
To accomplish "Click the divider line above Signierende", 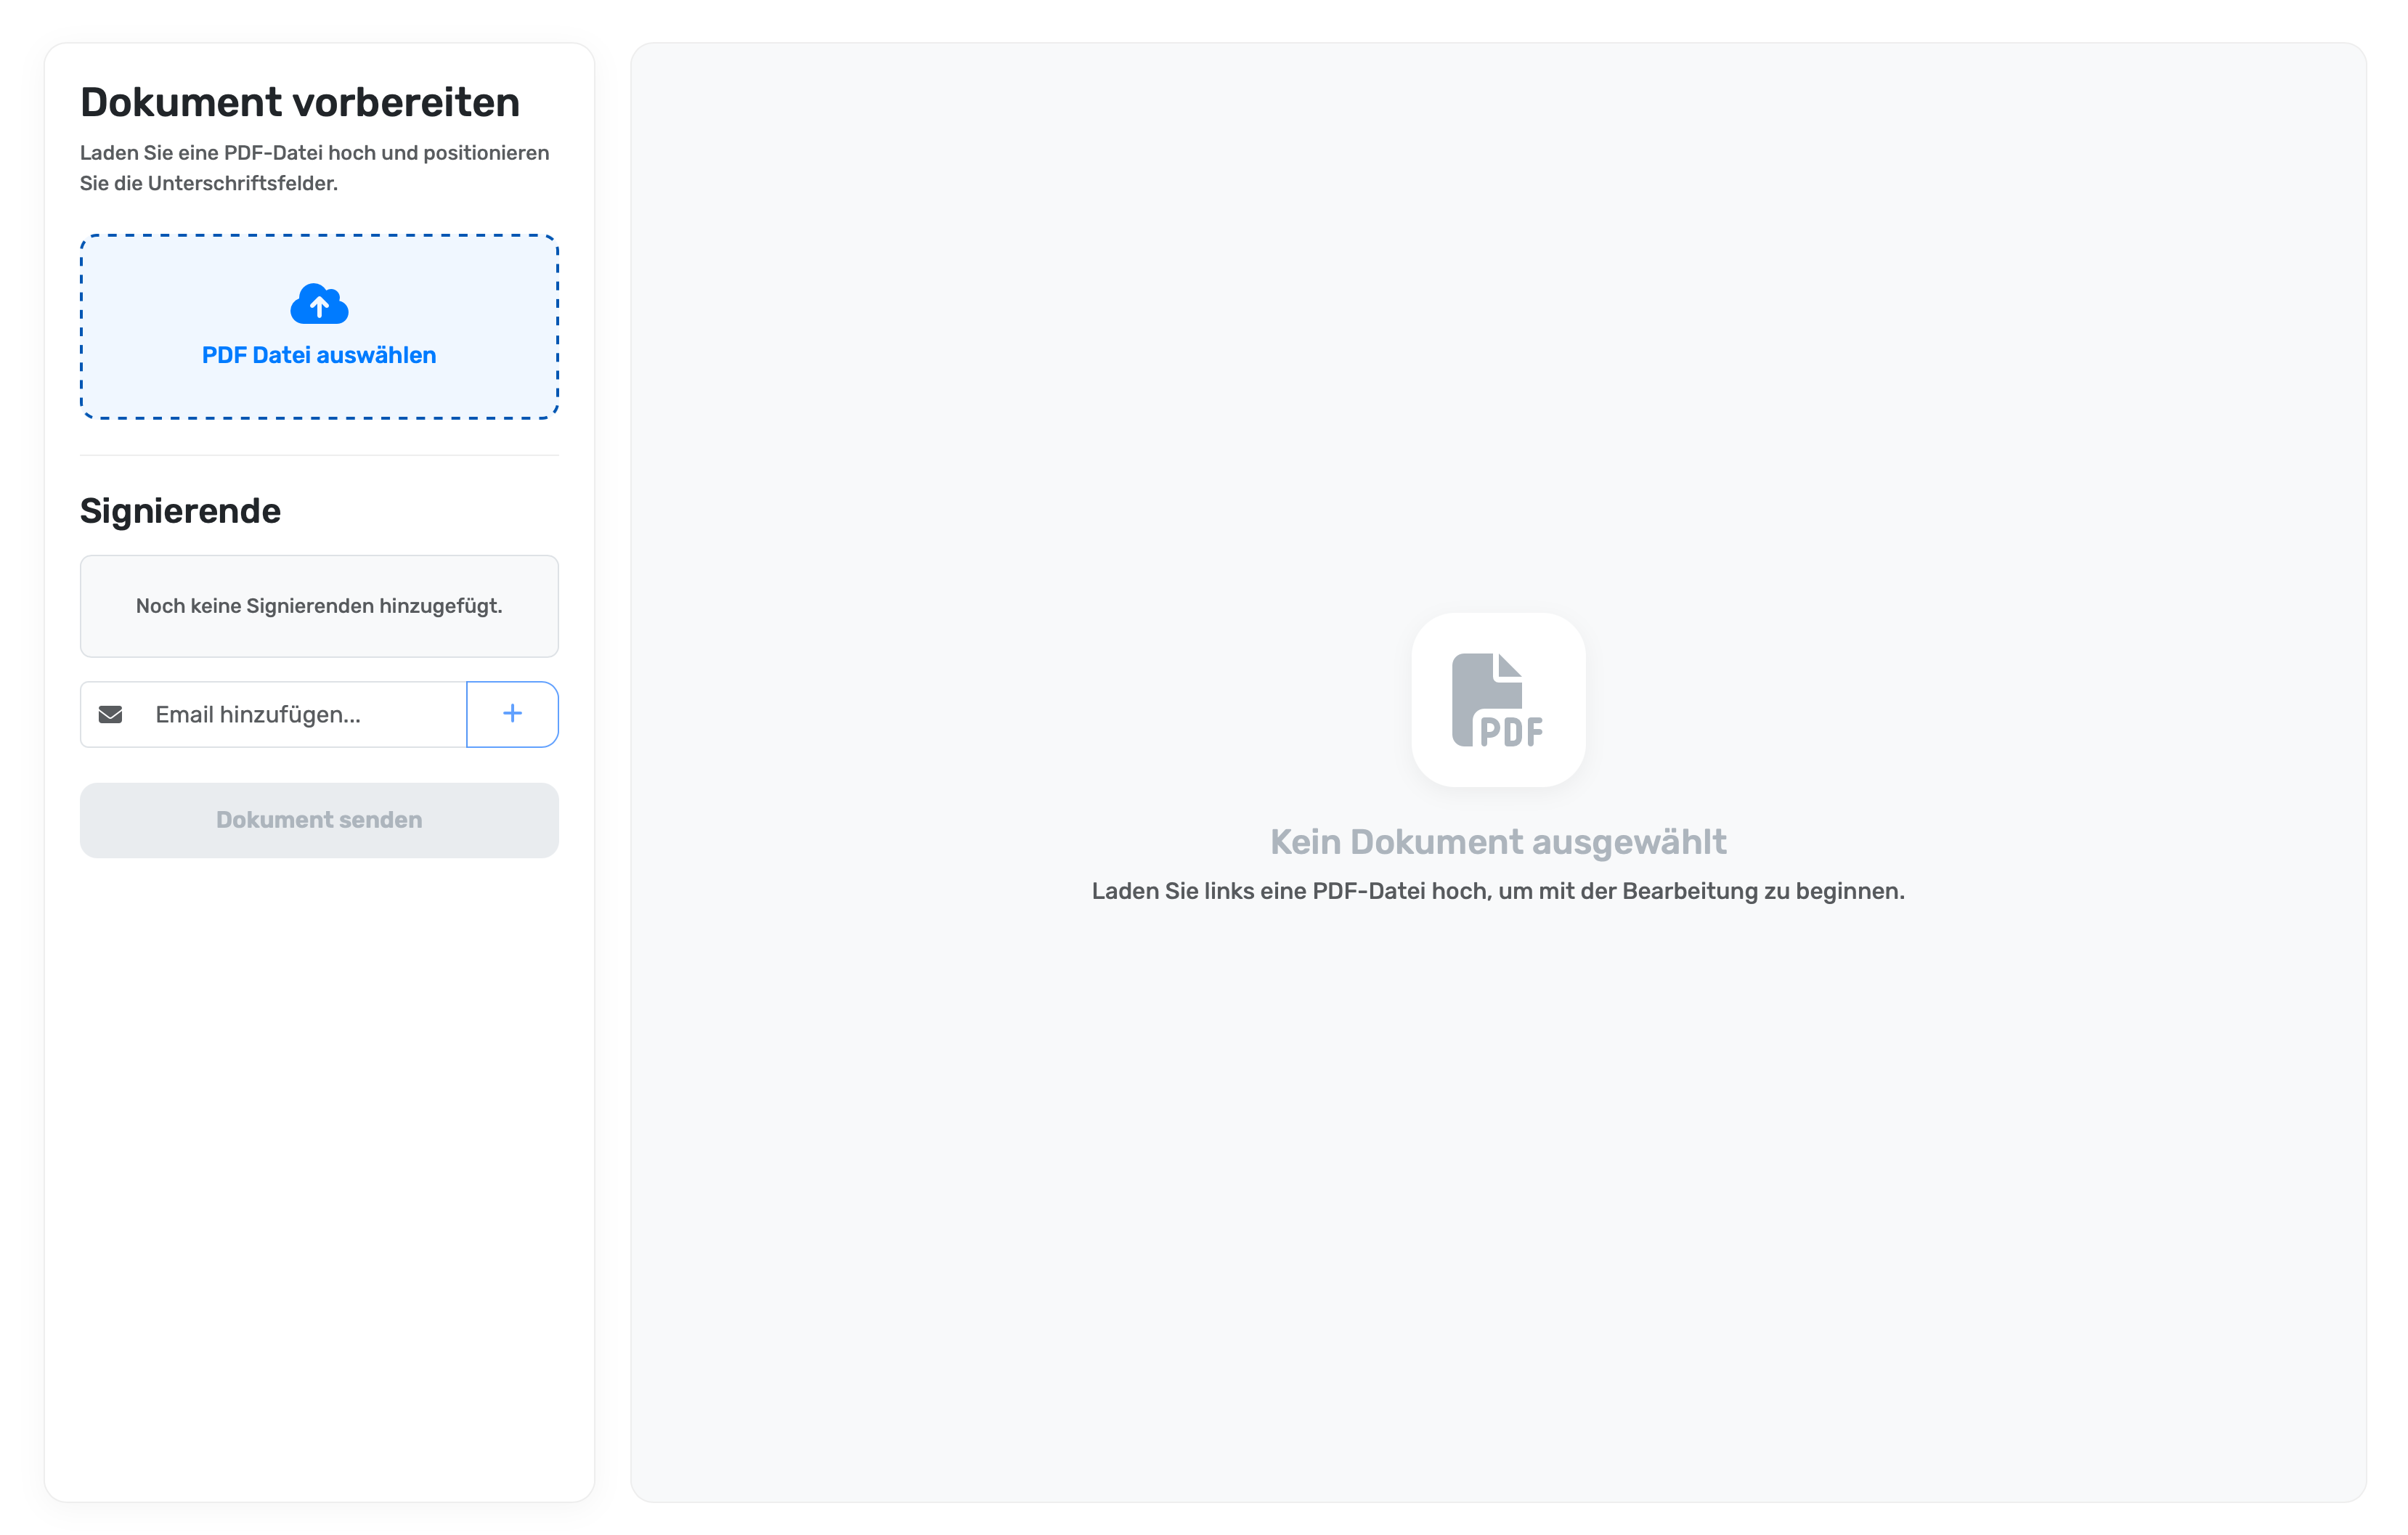I will tap(319, 455).
